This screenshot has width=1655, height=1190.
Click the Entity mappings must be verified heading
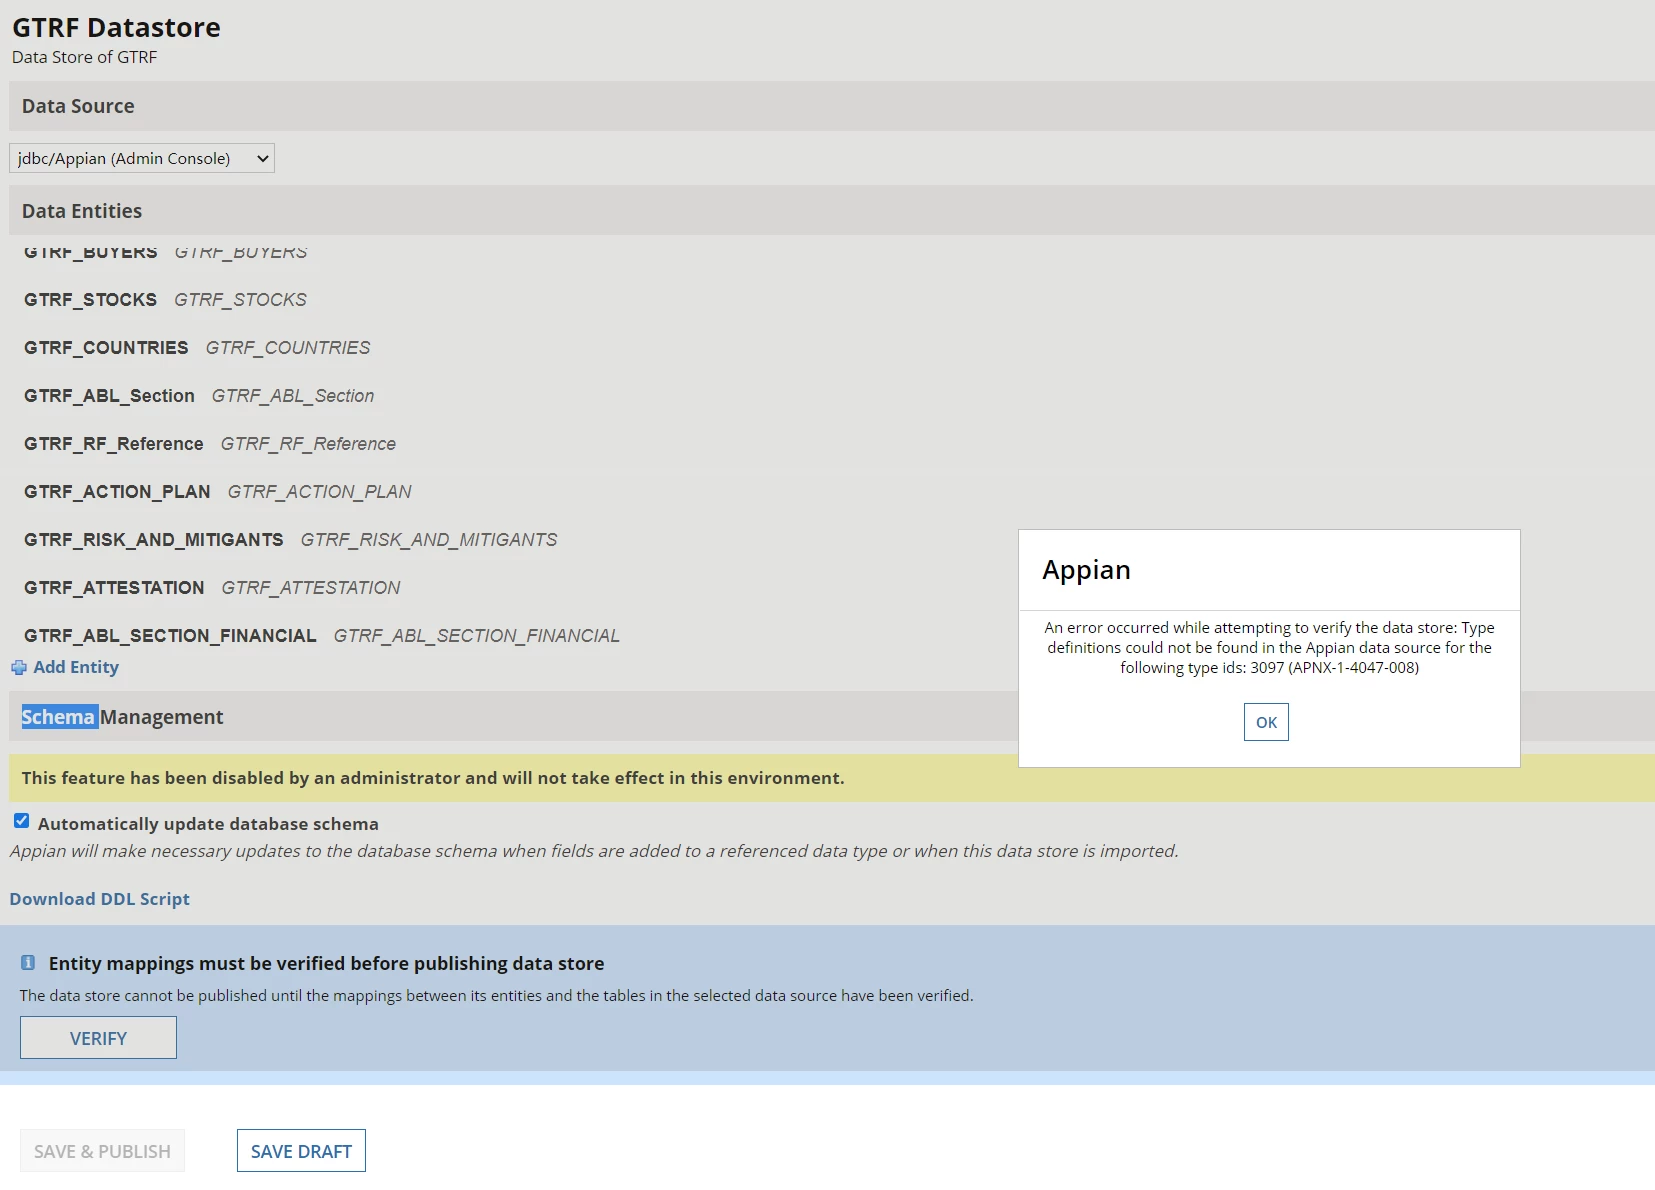tap(326, 963)
